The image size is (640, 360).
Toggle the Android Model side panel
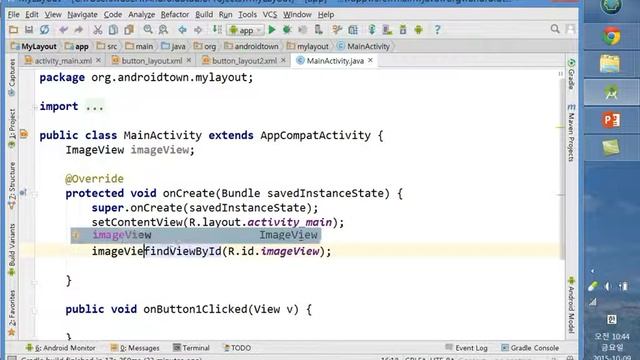[x=571, y=304]
